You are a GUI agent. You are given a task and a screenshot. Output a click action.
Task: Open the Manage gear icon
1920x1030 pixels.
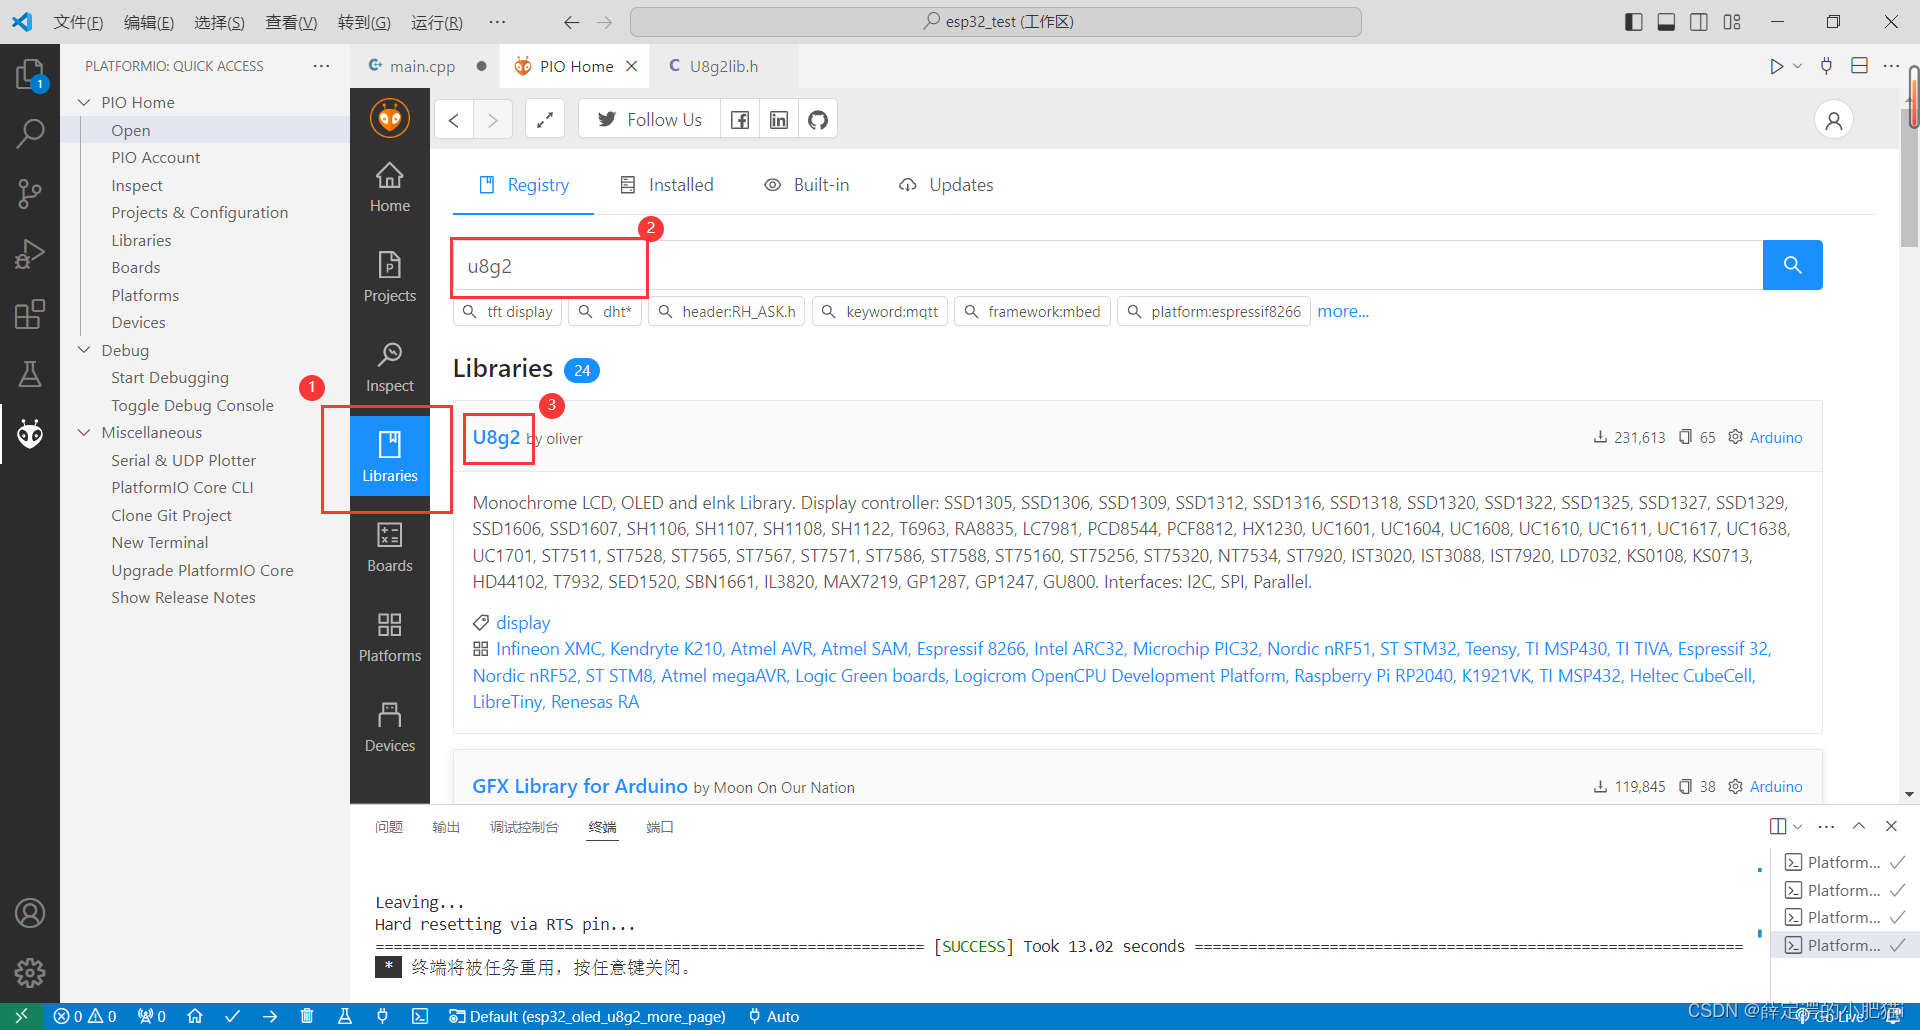30,972
